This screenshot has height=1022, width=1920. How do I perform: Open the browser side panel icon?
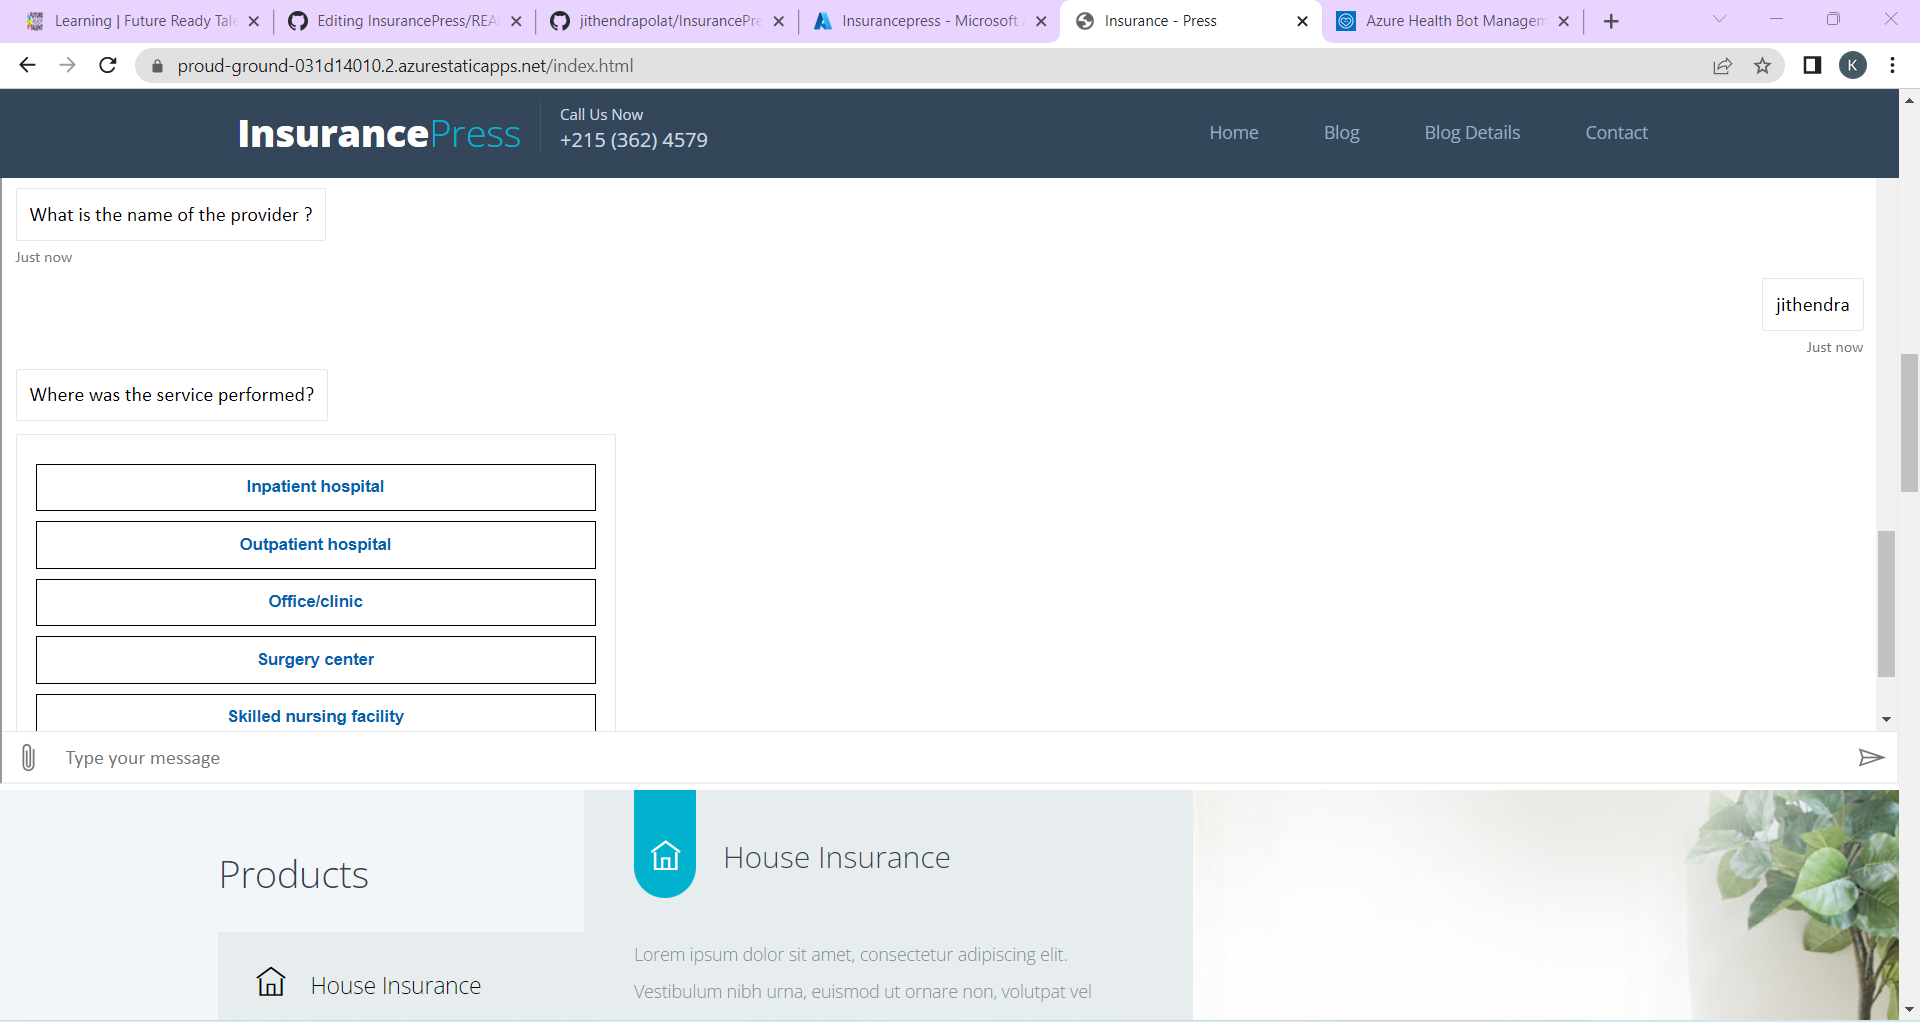click(x=1812, y=65)
